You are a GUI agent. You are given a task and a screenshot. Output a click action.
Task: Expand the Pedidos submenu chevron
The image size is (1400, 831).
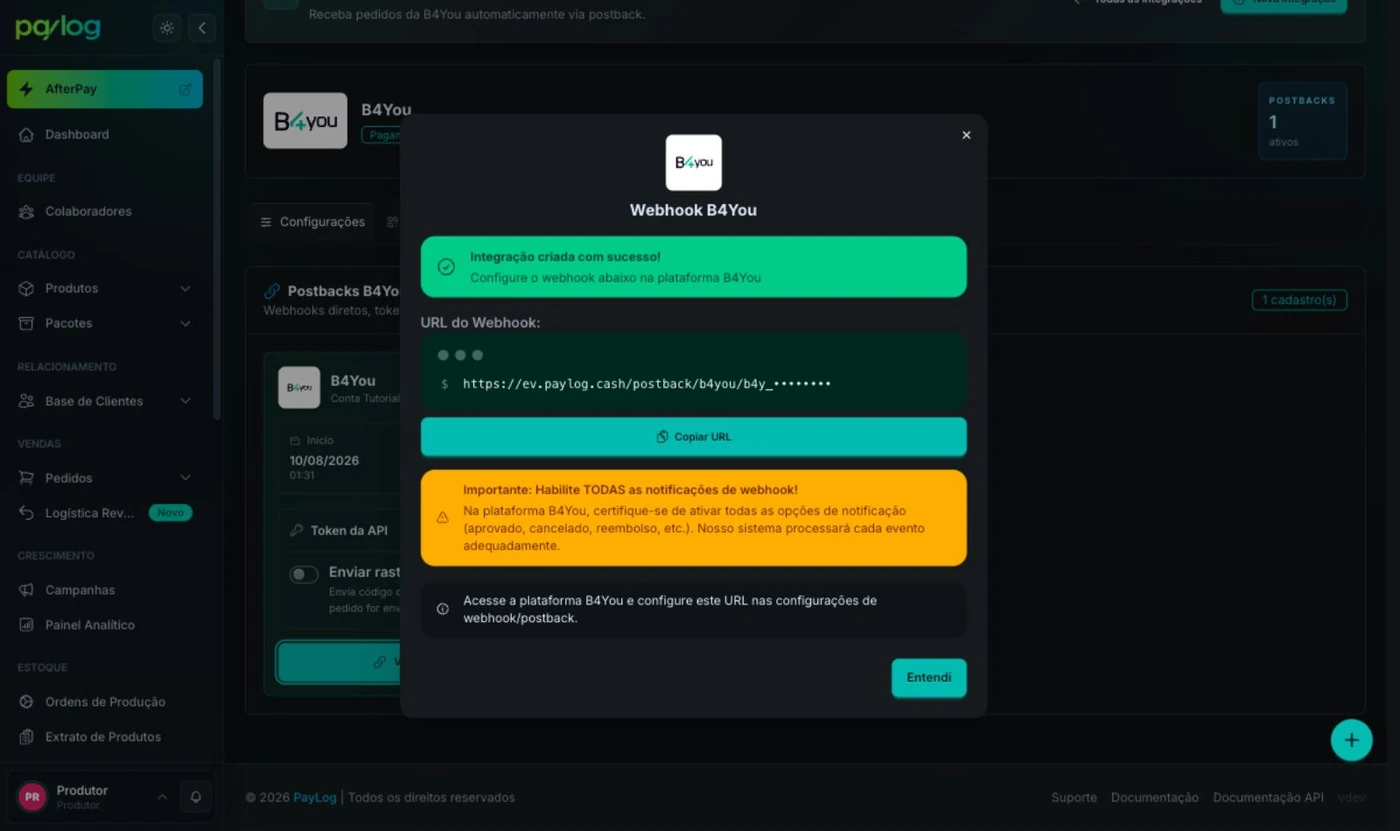(185, 479)
